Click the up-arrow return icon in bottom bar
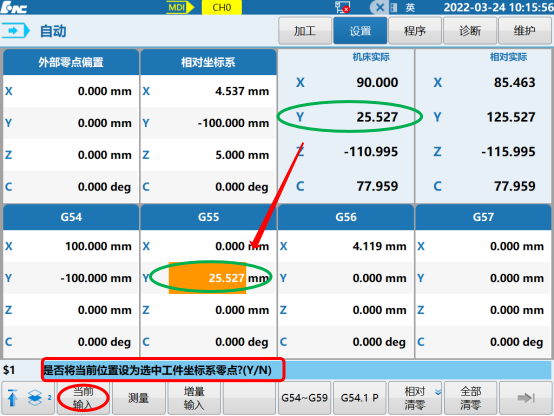The image size is (554, 416). 12,398
